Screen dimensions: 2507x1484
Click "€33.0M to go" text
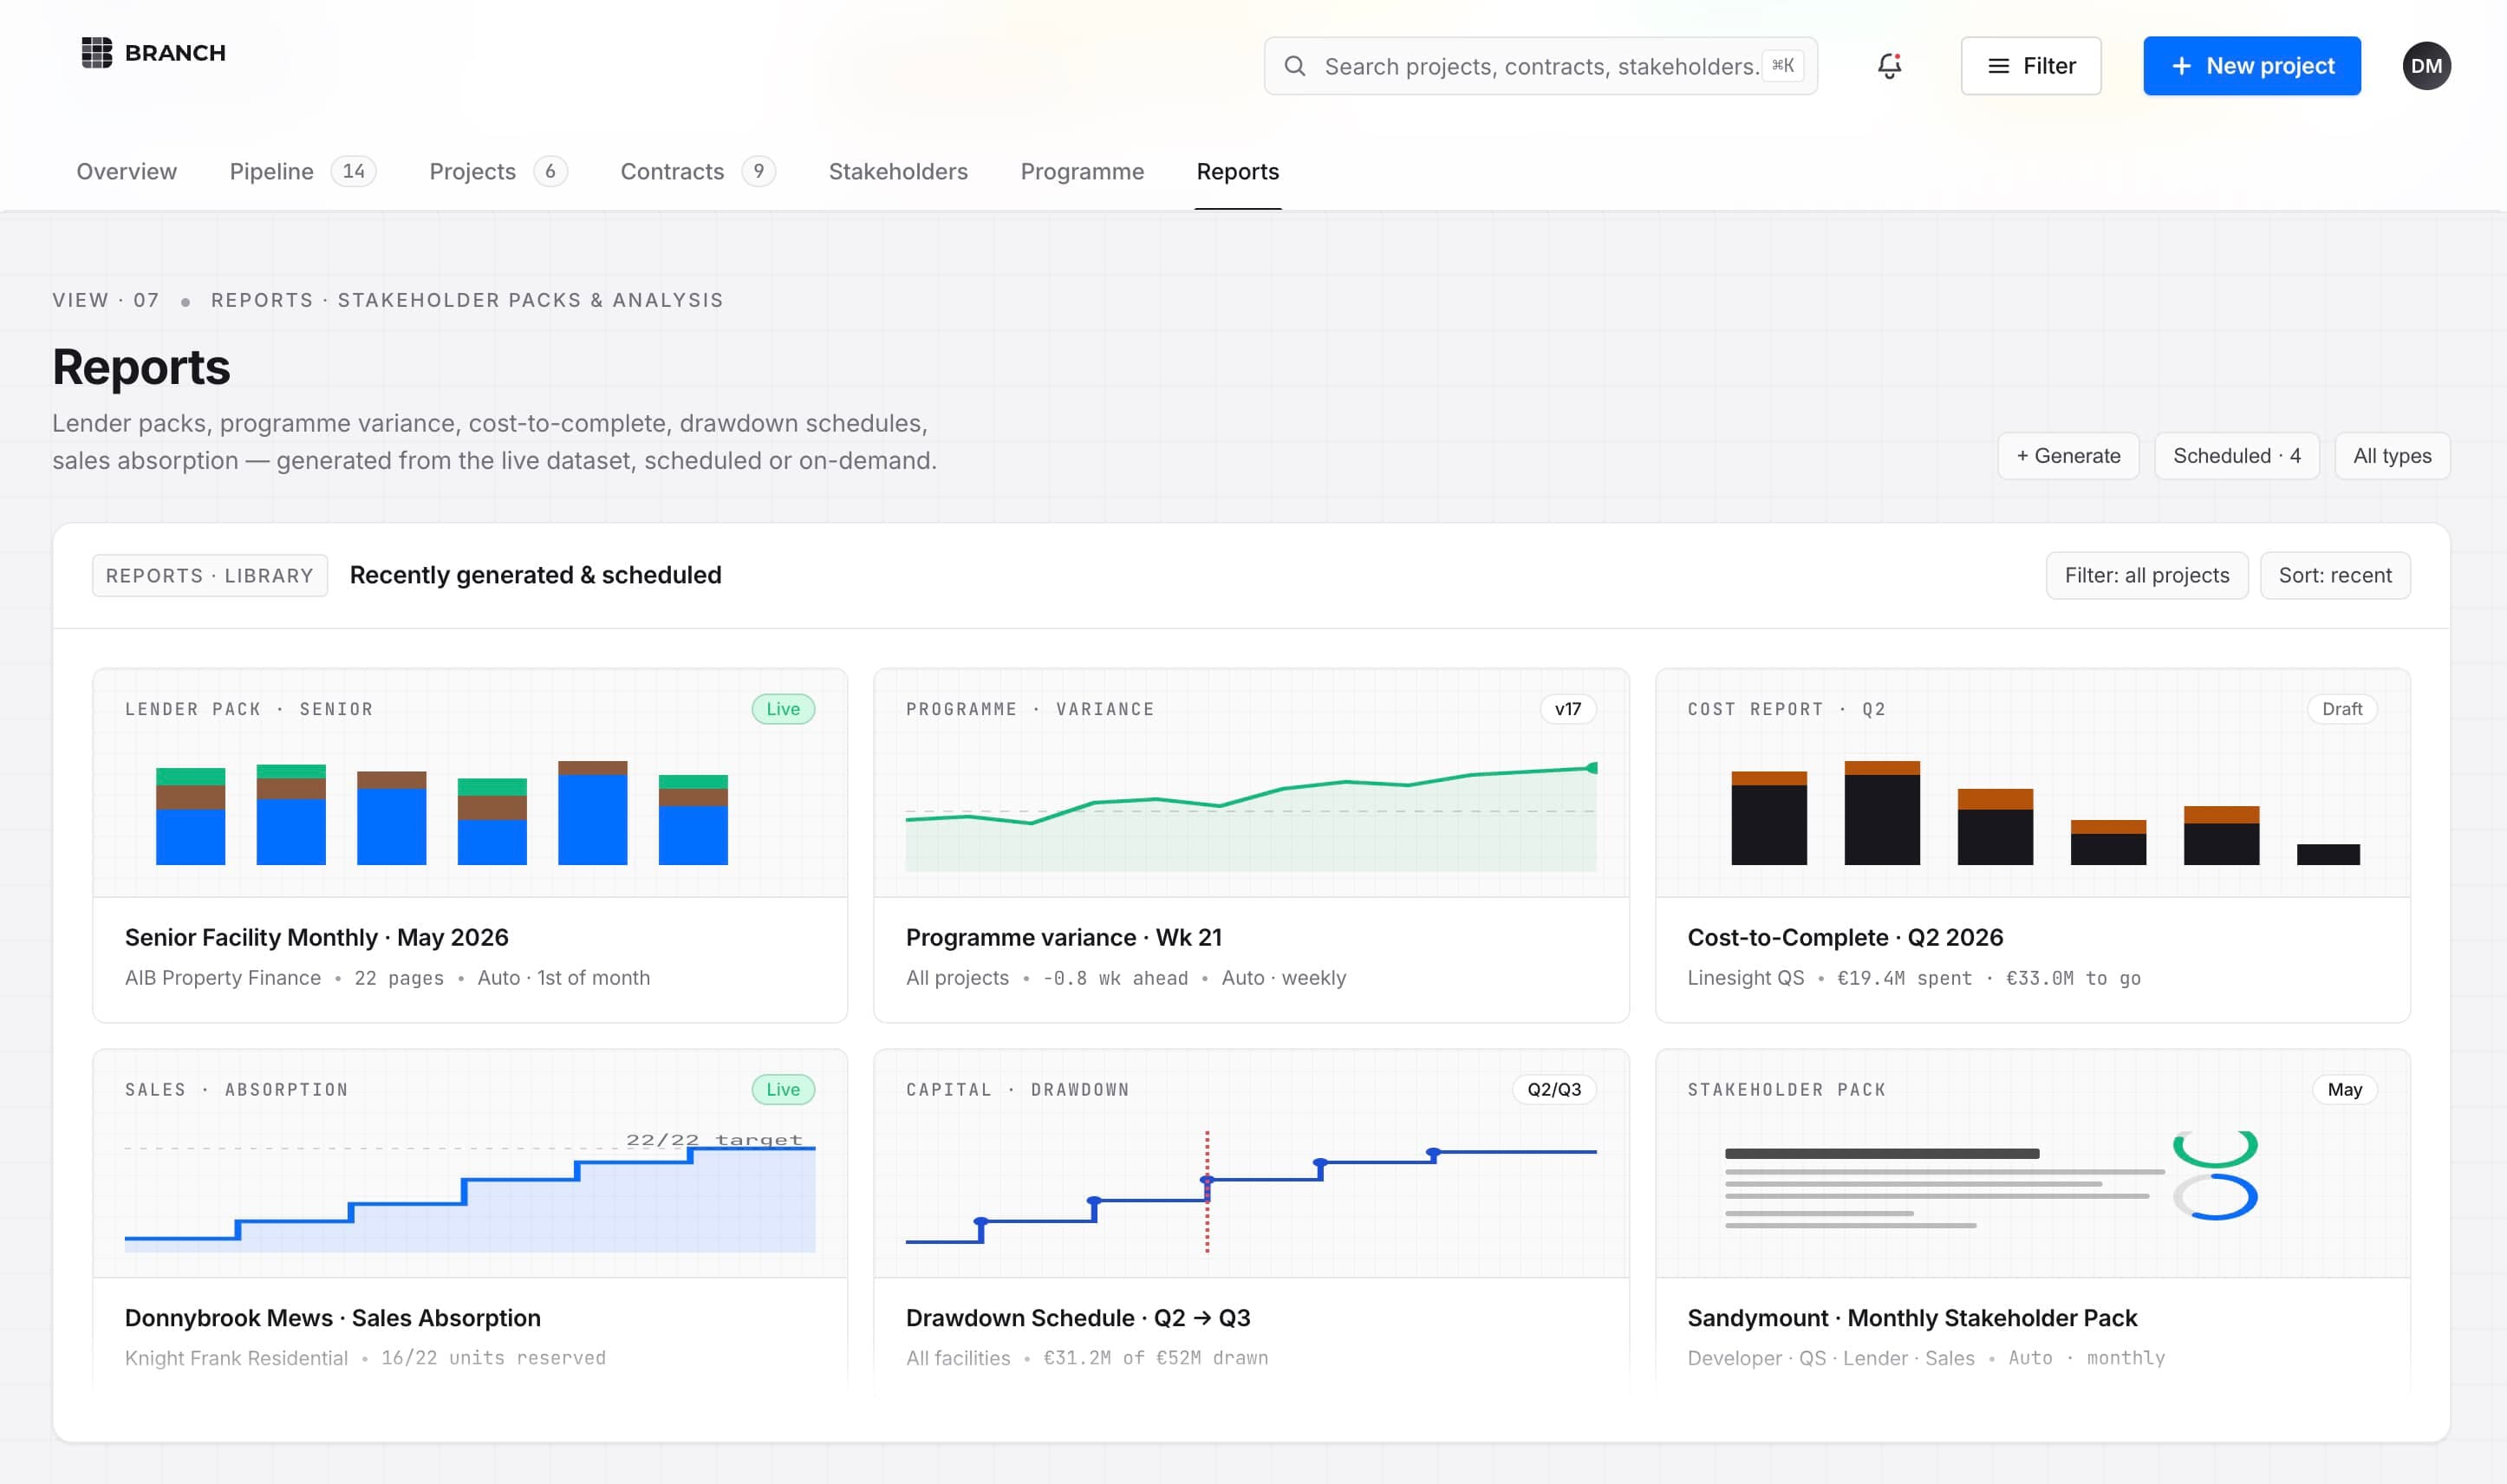point(2073,978)
